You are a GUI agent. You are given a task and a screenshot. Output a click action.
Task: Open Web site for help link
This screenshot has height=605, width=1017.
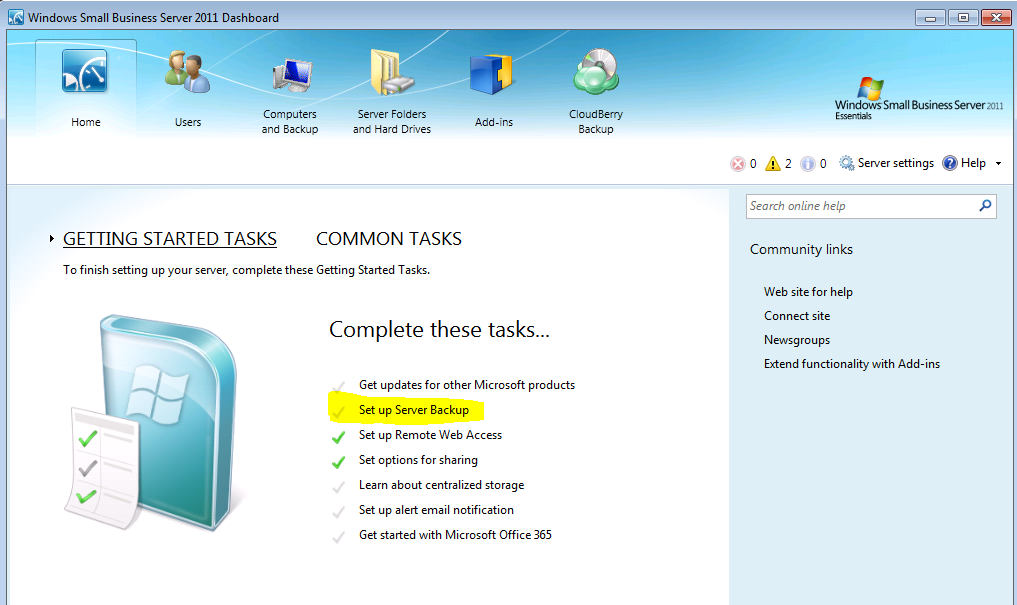tap(808, 292)
